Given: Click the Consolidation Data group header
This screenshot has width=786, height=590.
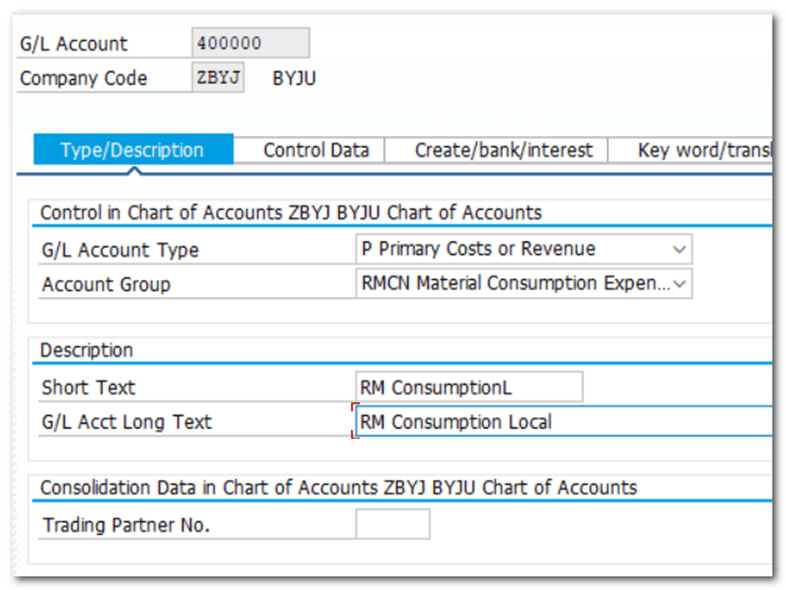Looking at the screenshot, I should click(x=338, y=488).
